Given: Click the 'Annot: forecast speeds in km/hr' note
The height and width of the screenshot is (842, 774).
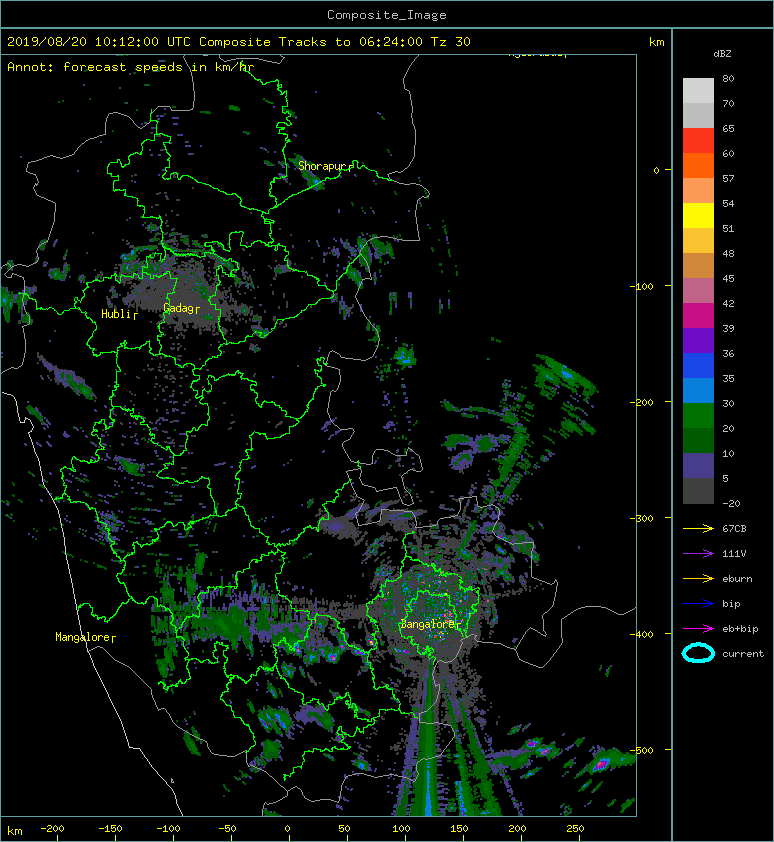Looking at the screenshot, I should [x=131, y=67].
